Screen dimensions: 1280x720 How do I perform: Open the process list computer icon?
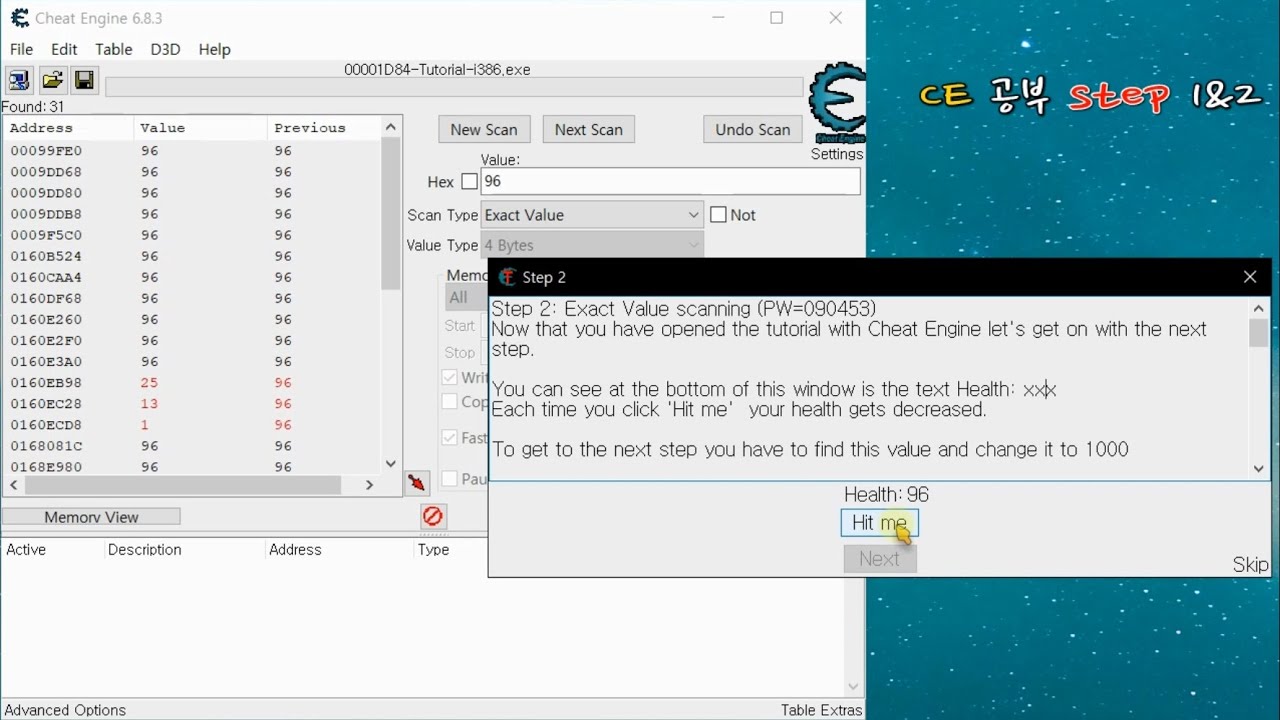point(19,80)
